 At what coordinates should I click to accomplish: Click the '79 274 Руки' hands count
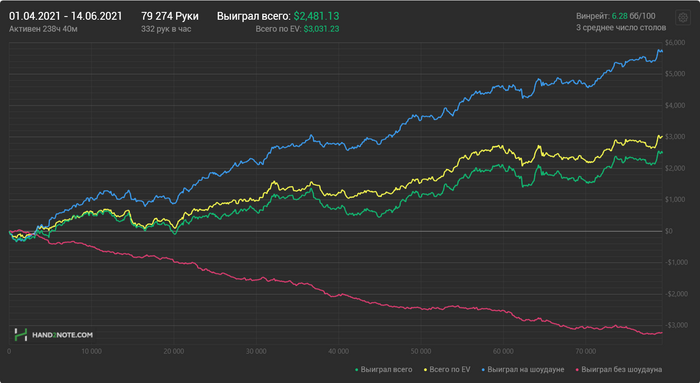coord(170,17)
